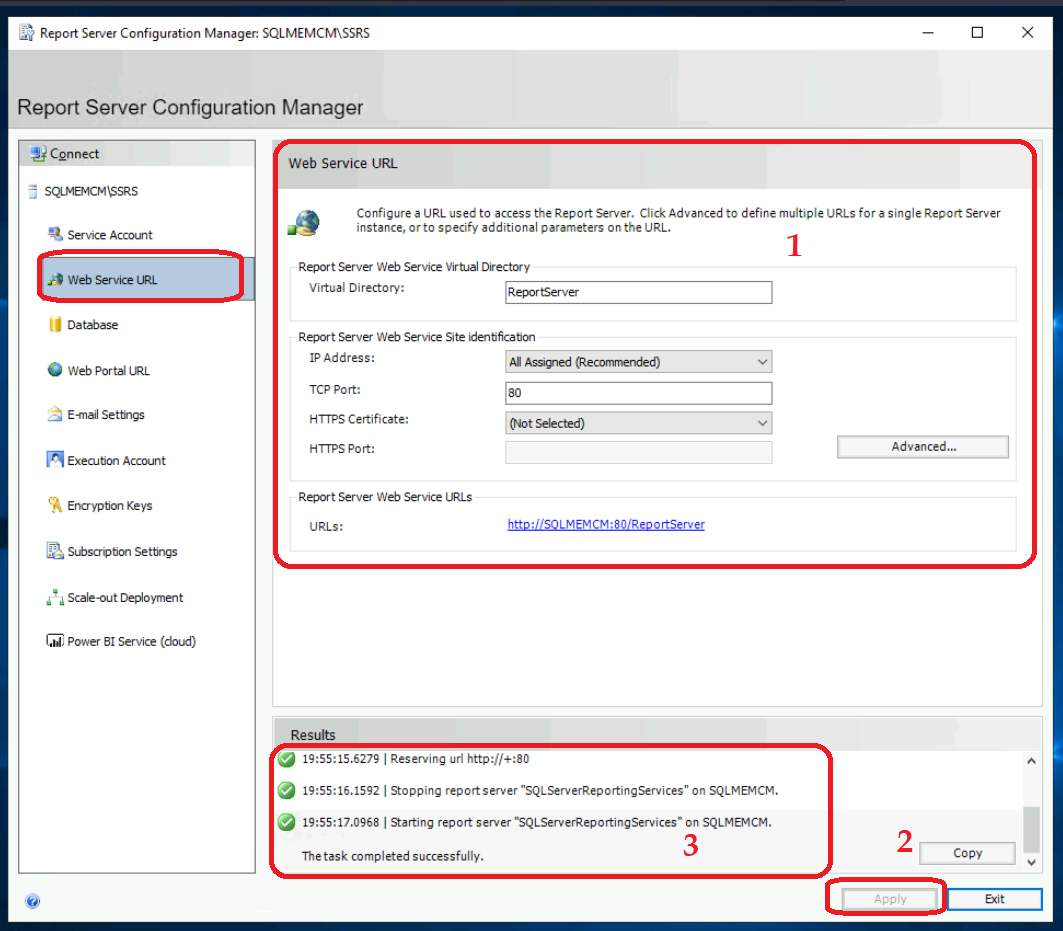Click the Copy results button
The width and height of the screenshot is (1063, 931).
click(x=967, y=853)
